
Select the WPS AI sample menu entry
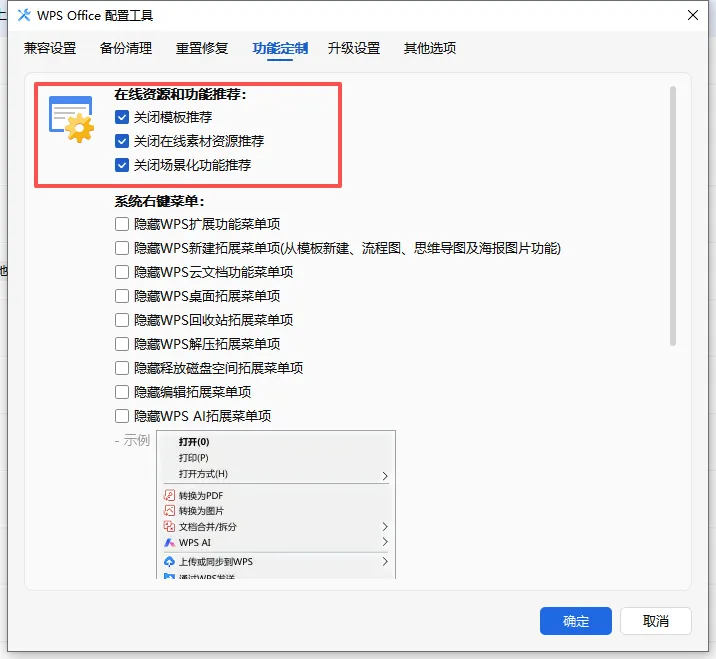point(195,543)
